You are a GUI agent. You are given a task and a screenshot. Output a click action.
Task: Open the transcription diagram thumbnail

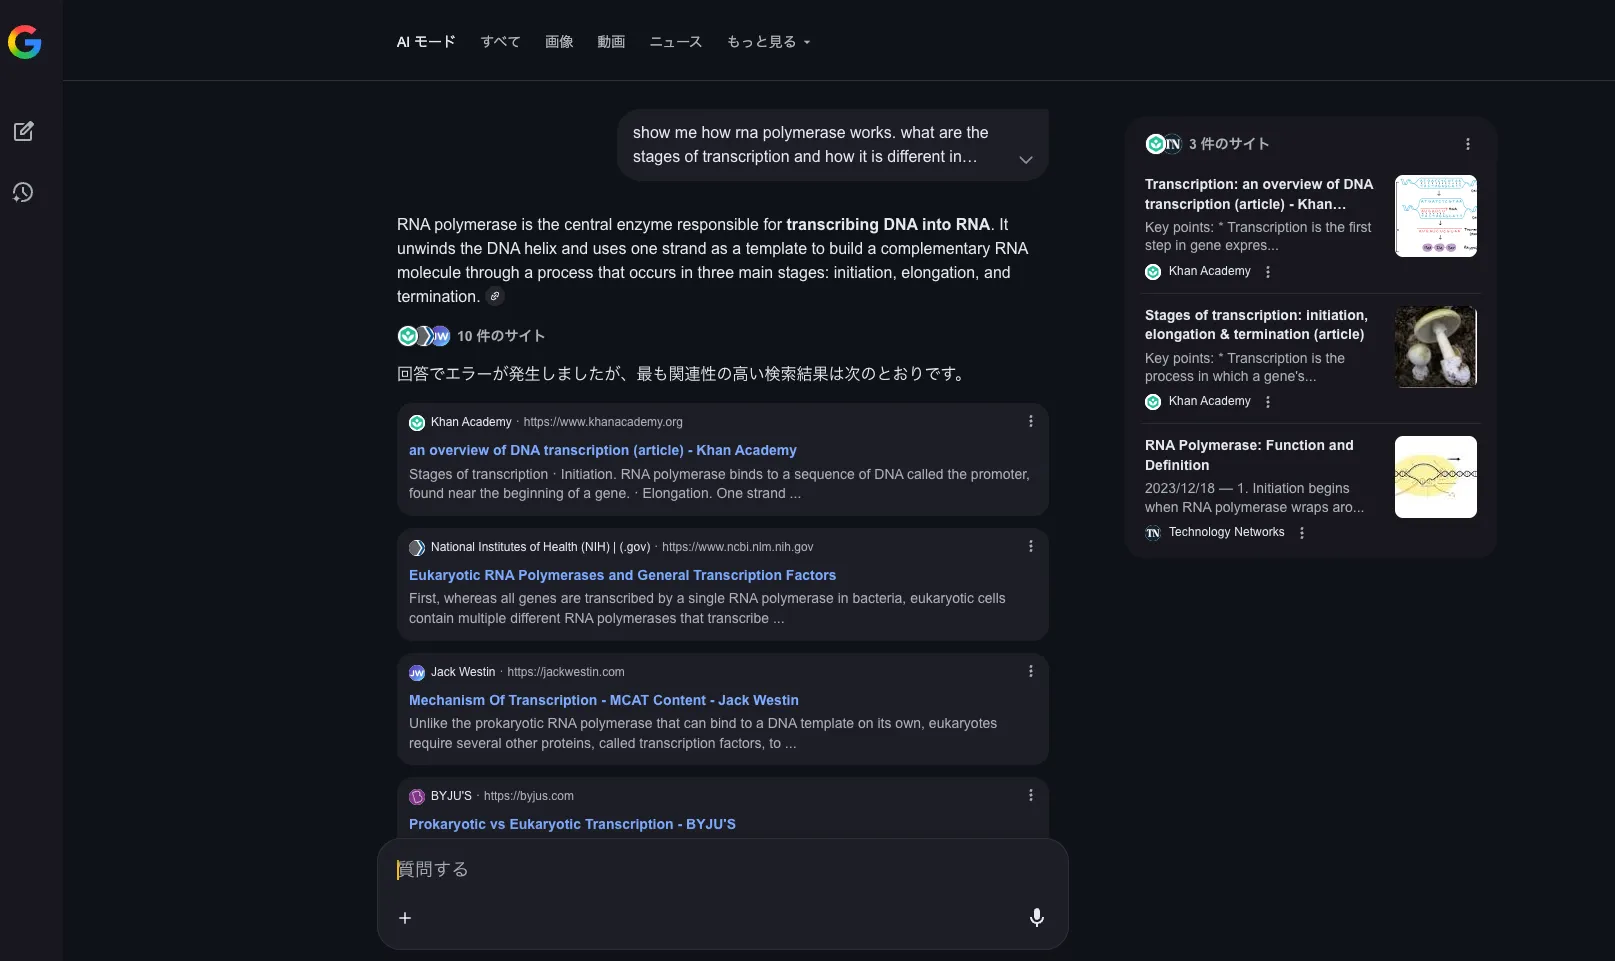[x=1436, y=216]
